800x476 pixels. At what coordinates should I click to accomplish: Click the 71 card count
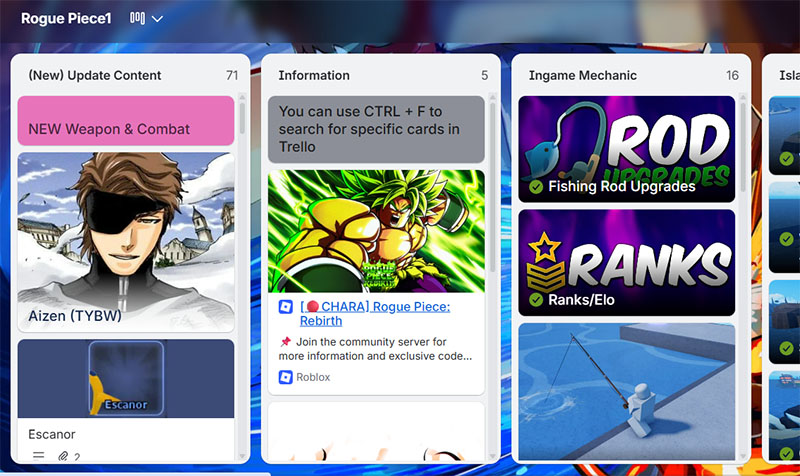point(232,76)
